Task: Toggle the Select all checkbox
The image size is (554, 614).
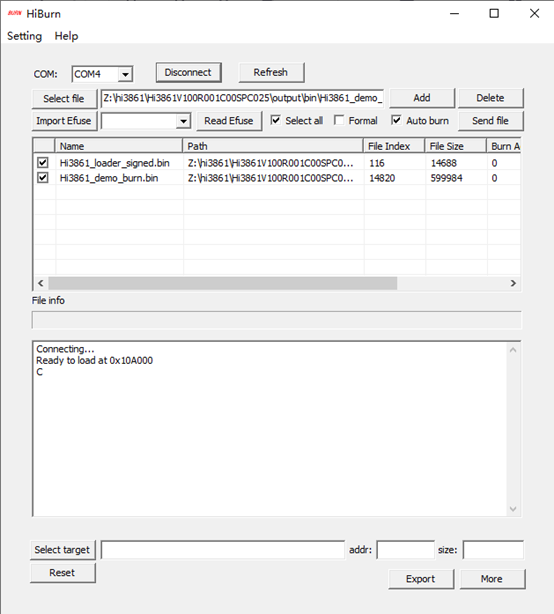Action: coord(276,120)
